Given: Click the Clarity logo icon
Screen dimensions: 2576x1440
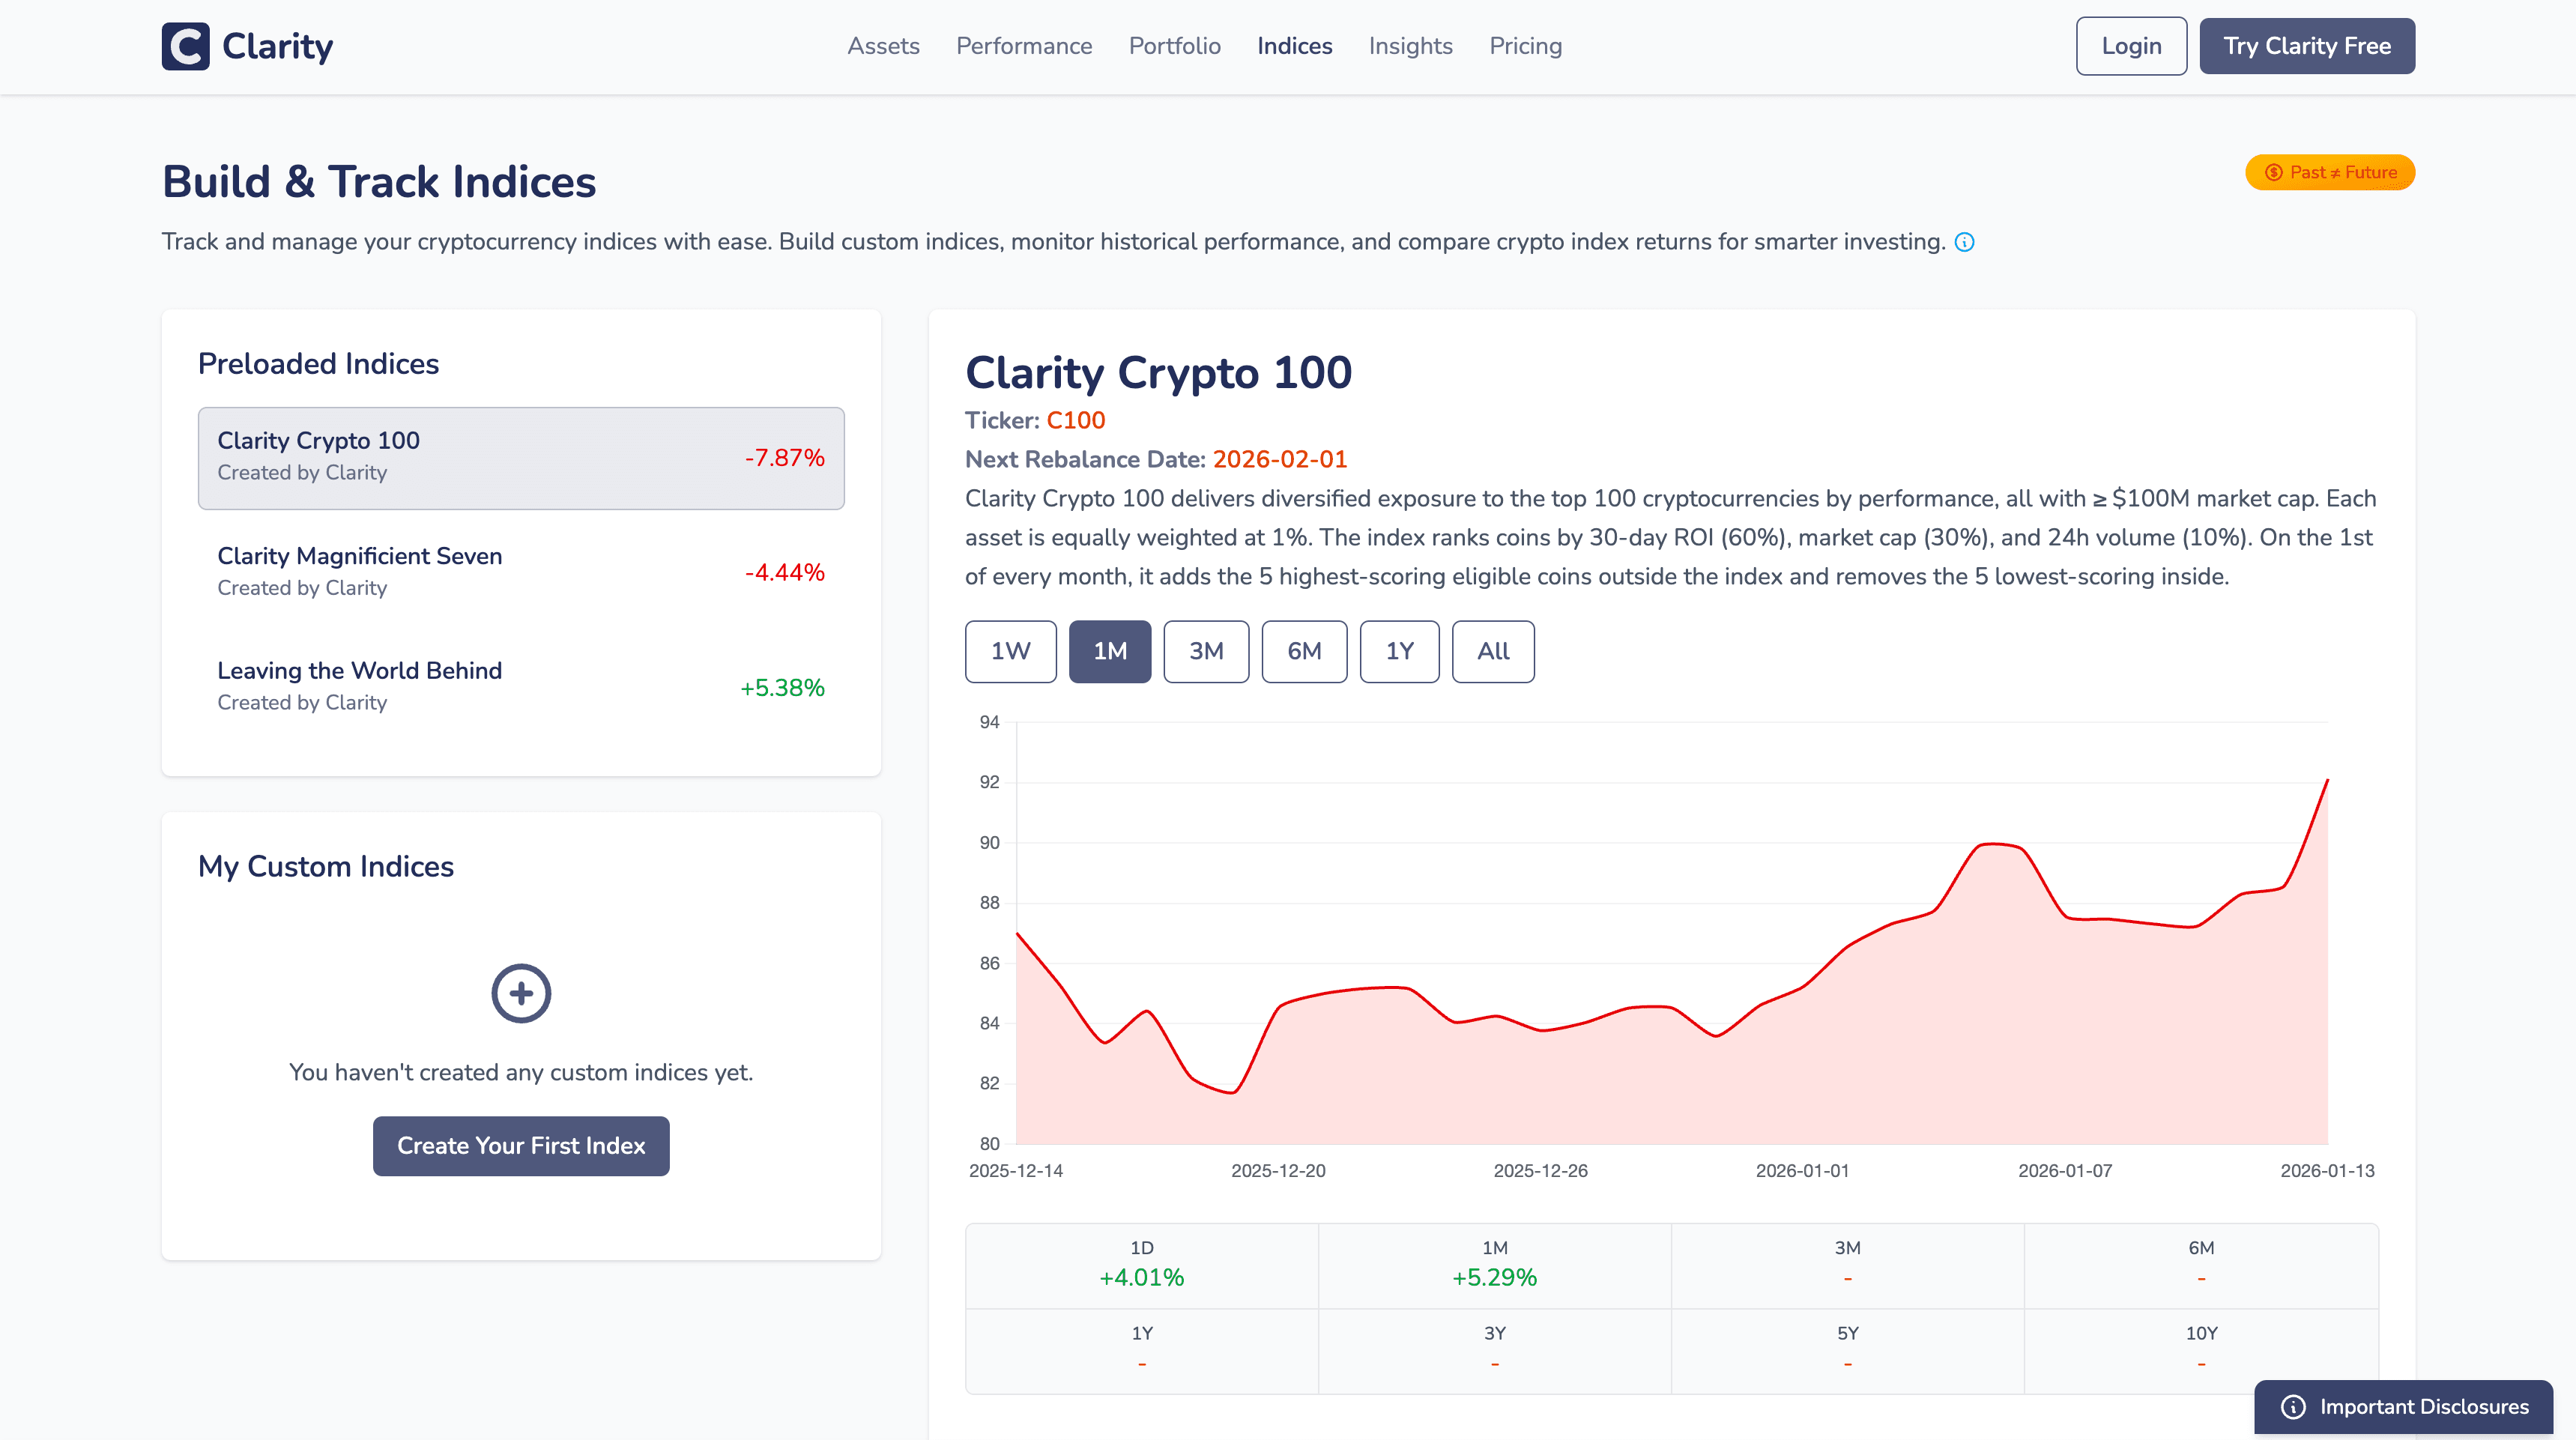Looking at the screenshot, I should [x=185, y=46].
